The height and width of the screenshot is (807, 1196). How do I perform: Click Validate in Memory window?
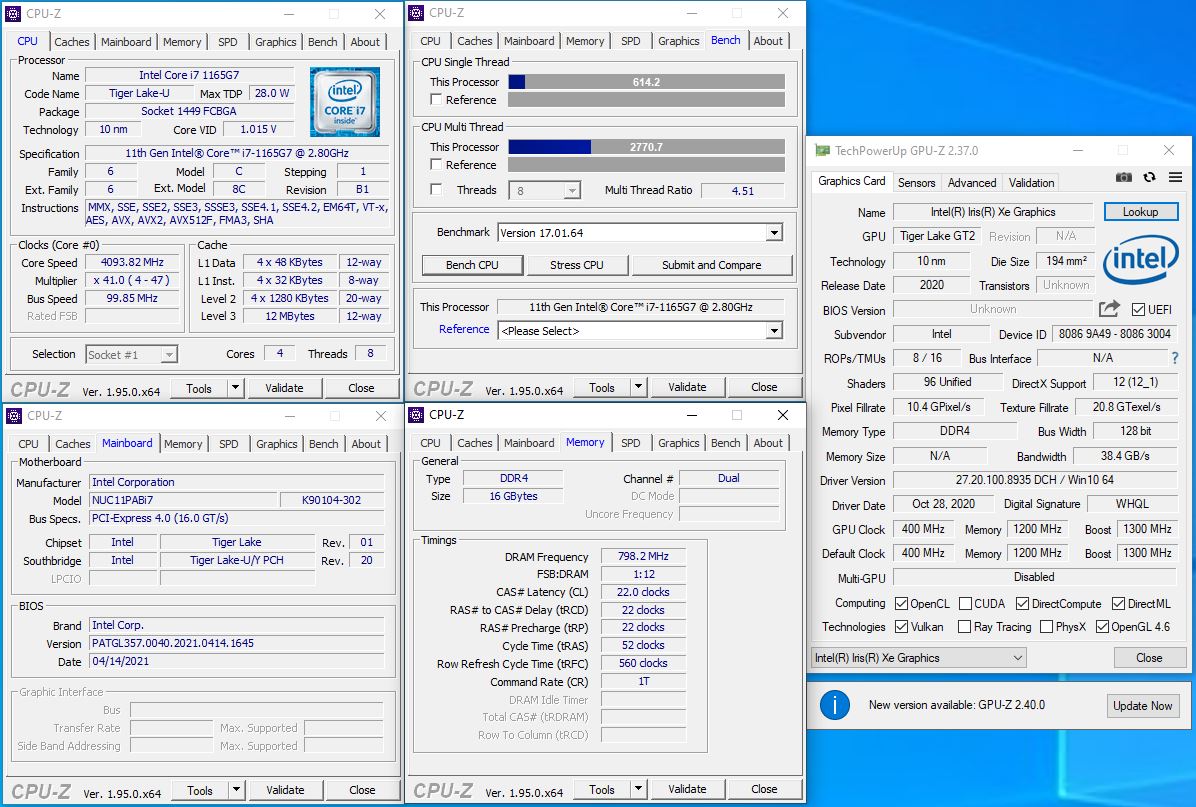(686, 789)
